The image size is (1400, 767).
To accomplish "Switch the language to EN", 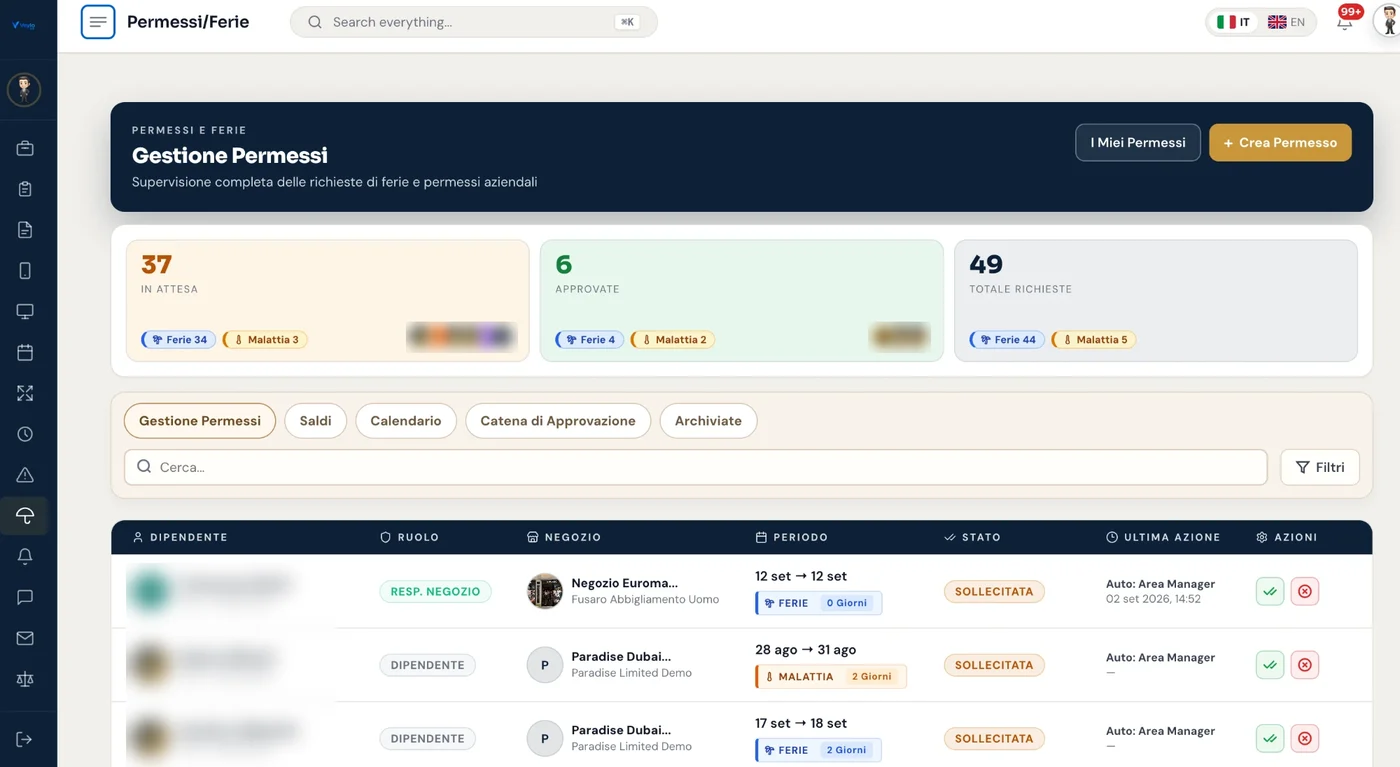I will [1287, 22].
